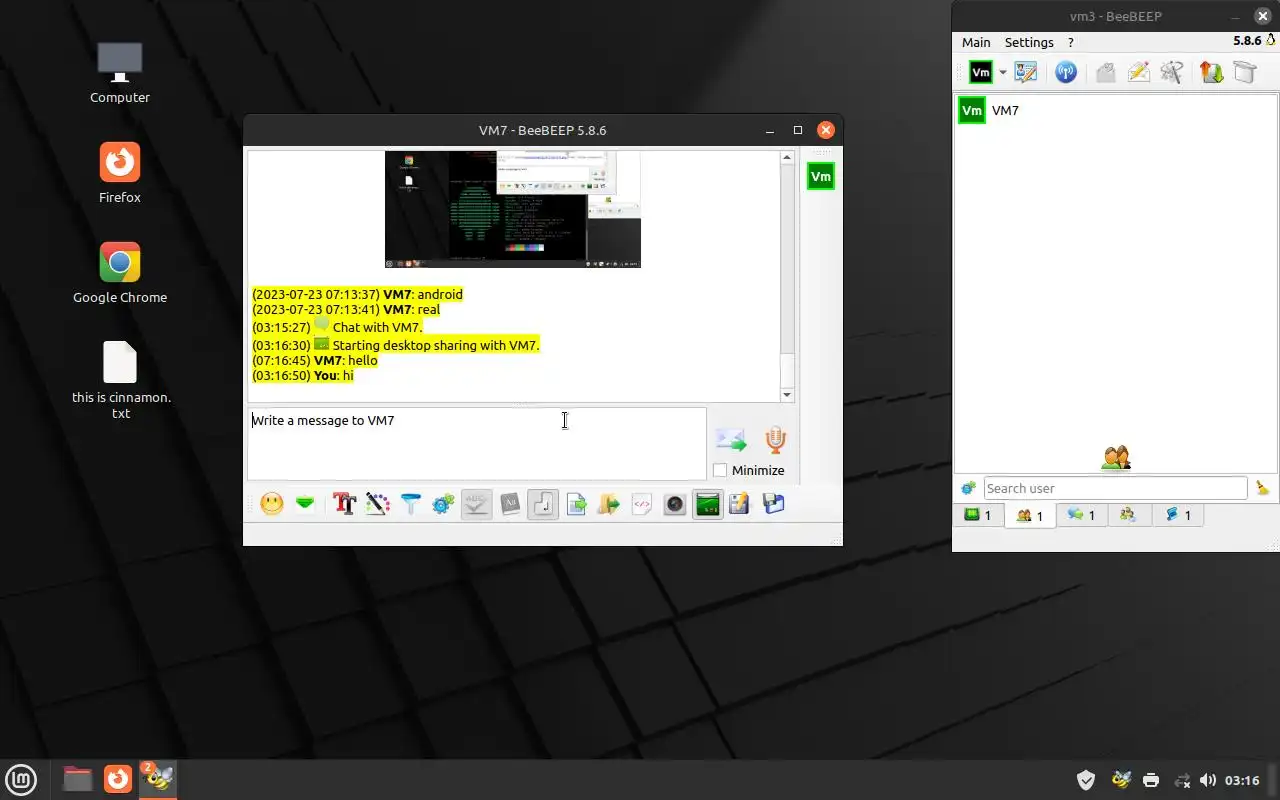Click the blue broadcast network icon
This screenshot has width=1280, height=800.
(x=1066, y=72)
